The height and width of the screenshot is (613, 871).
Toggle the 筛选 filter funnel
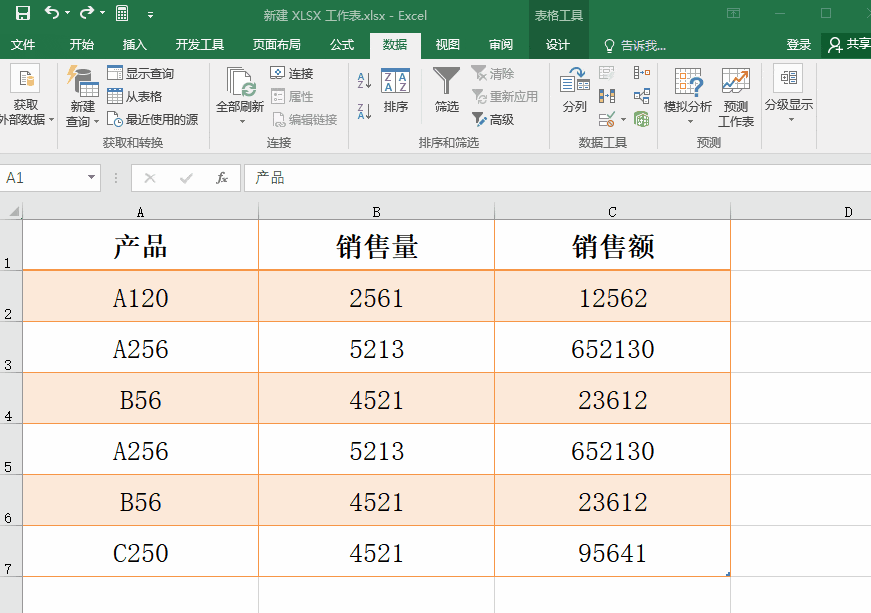click(x=446, y=90)
